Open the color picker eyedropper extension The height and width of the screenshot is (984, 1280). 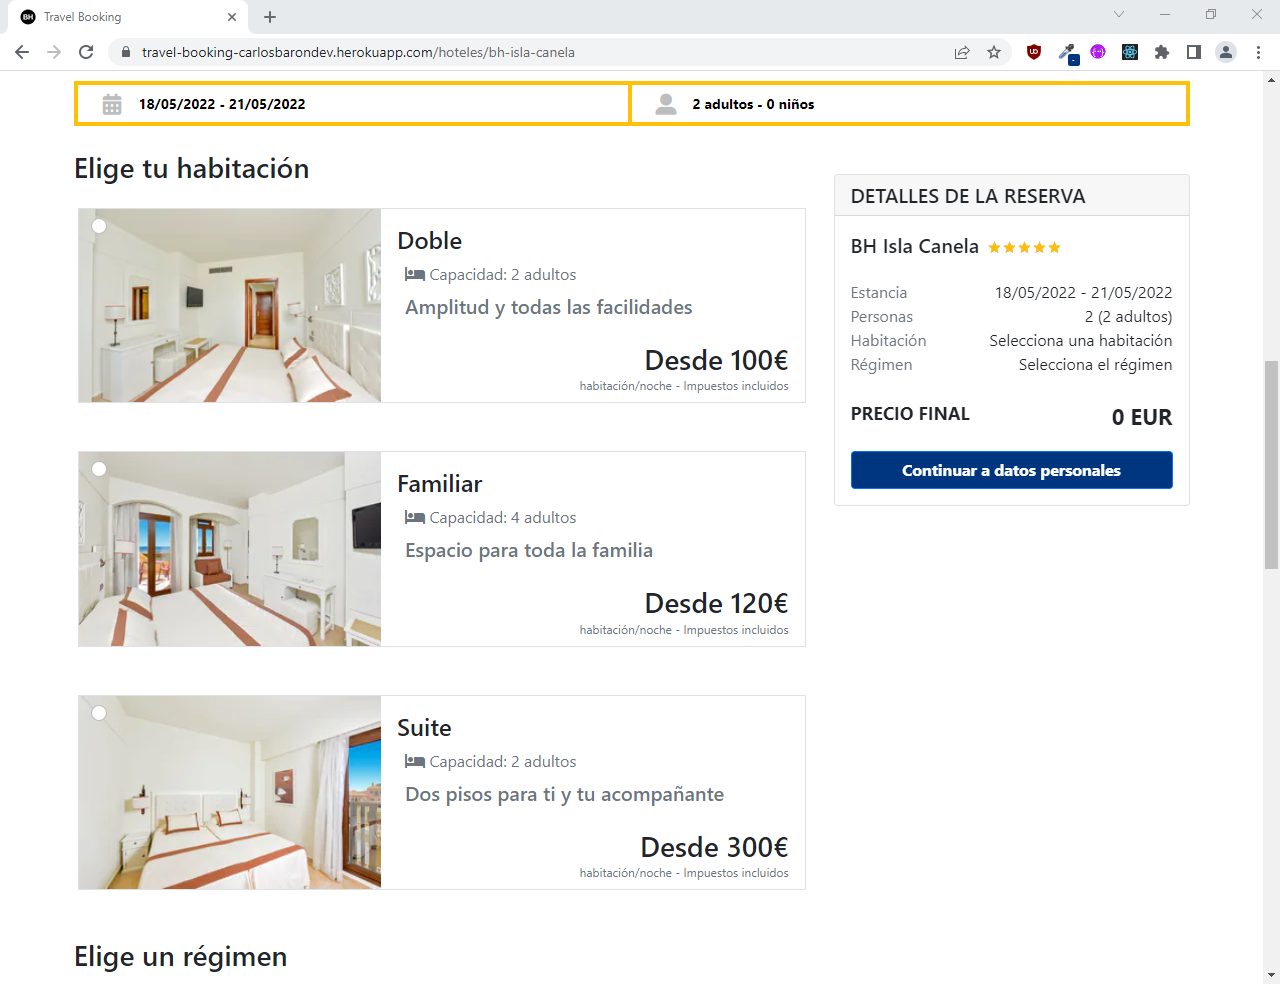(x=1067, y=52)
